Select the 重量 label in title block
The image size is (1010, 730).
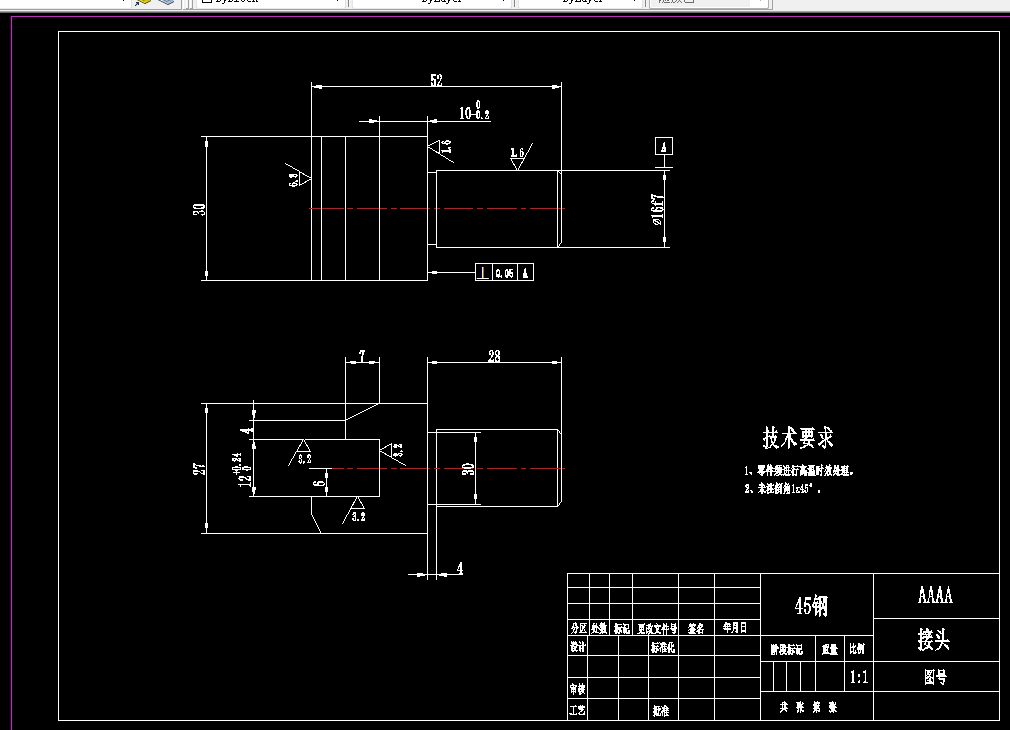pyautogui.click(x=830, y=649)
